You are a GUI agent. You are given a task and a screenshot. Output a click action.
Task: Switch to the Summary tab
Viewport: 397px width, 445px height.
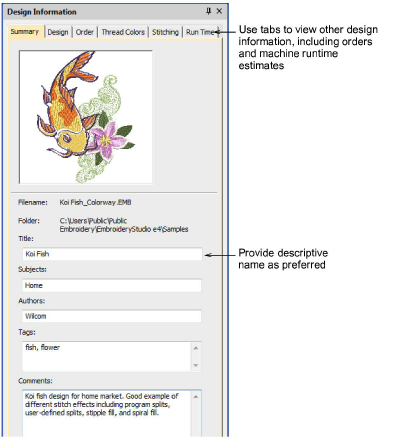click(25, 32)
